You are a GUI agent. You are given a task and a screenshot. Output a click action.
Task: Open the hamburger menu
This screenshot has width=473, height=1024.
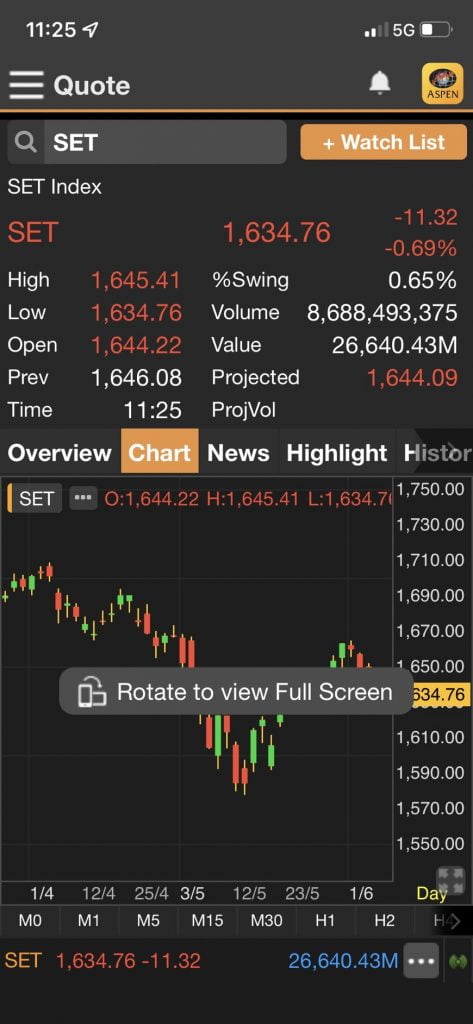click(26, 86)
